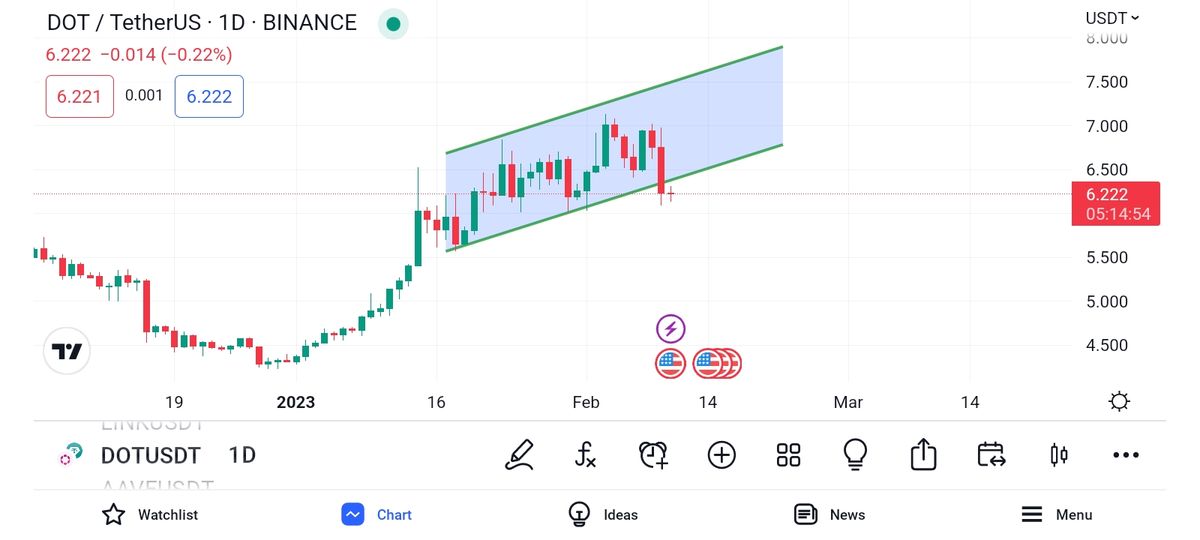Viewport: 1200px width, 540px height.
Task: Change the candlestick chart type icon
Action: coord(1058,455)
